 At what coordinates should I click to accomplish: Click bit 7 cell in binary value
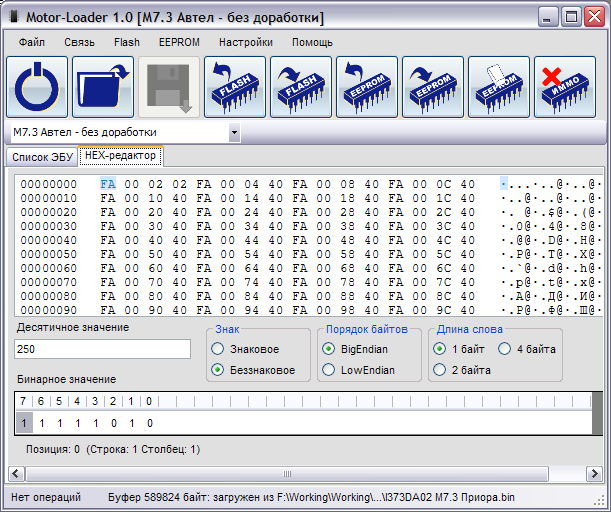[x=24, y=423]
